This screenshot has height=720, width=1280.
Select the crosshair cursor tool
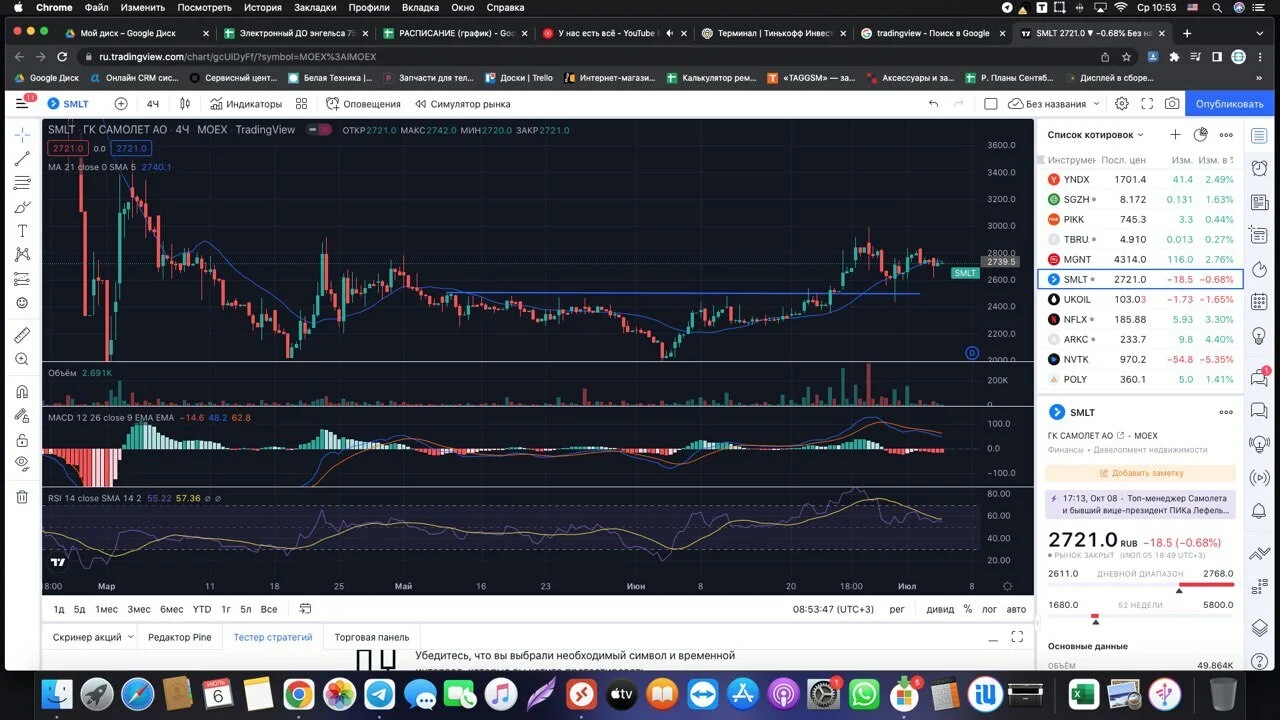click(x=22, y=134)
